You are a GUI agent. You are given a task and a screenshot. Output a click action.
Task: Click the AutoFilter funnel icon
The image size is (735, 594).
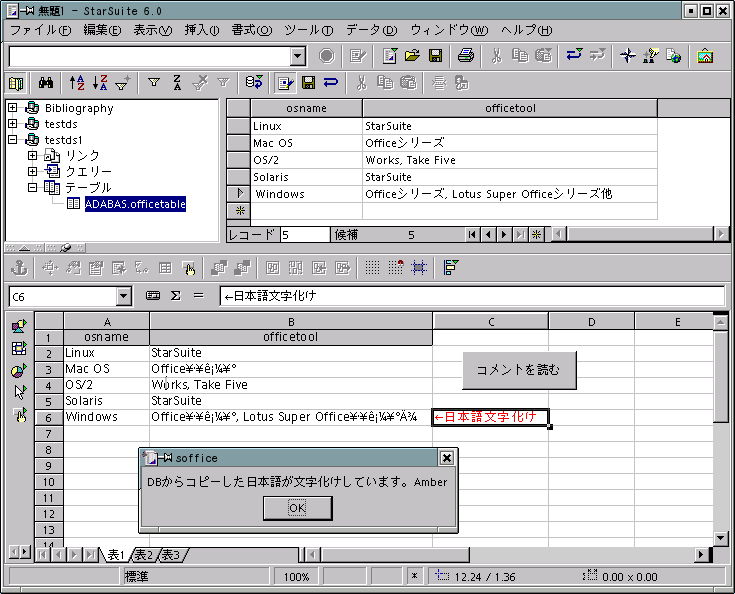click(154, 83)
